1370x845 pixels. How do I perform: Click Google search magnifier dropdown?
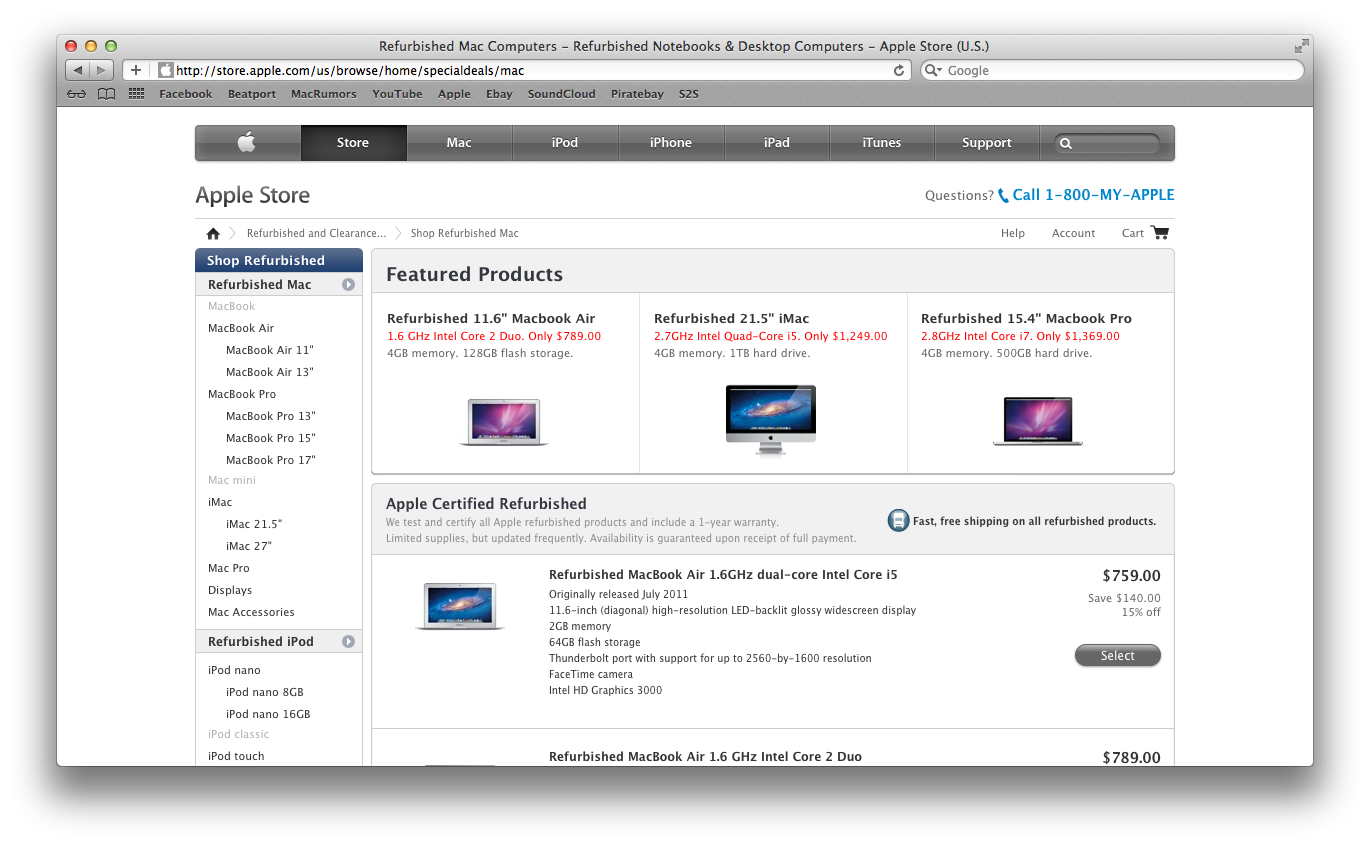point(933,70)
